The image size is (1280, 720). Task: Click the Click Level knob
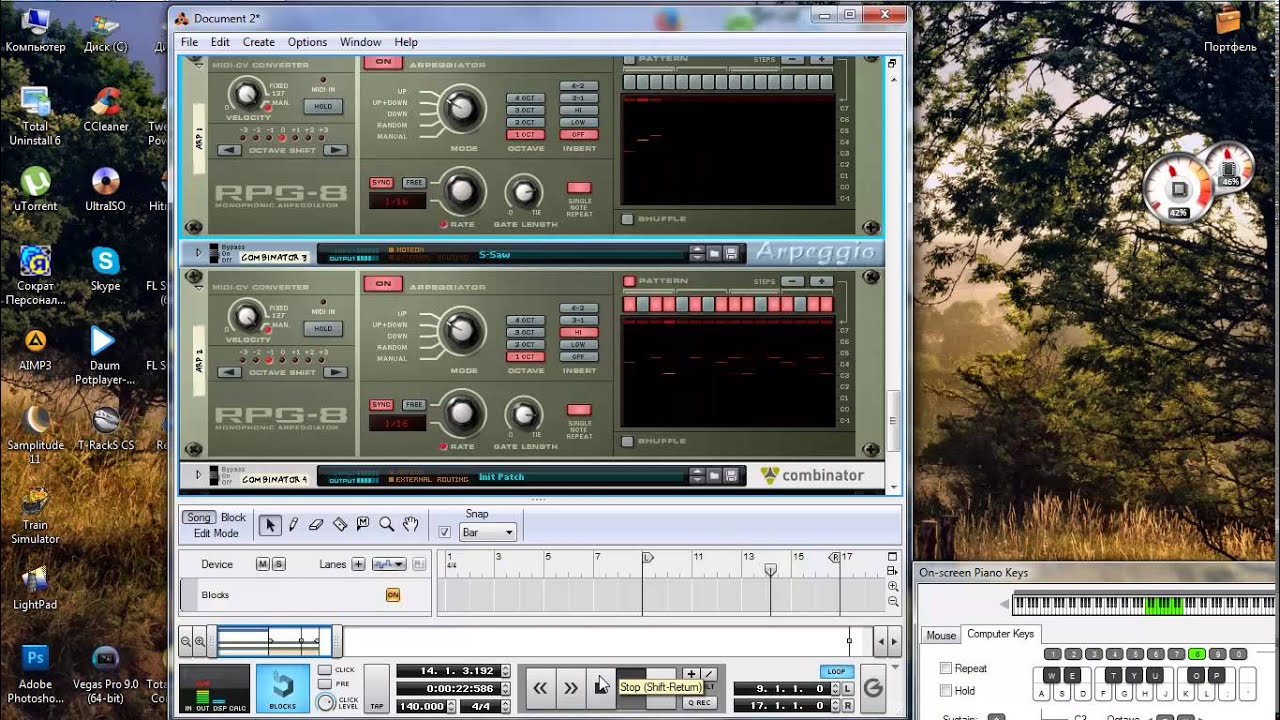[326, 703]
